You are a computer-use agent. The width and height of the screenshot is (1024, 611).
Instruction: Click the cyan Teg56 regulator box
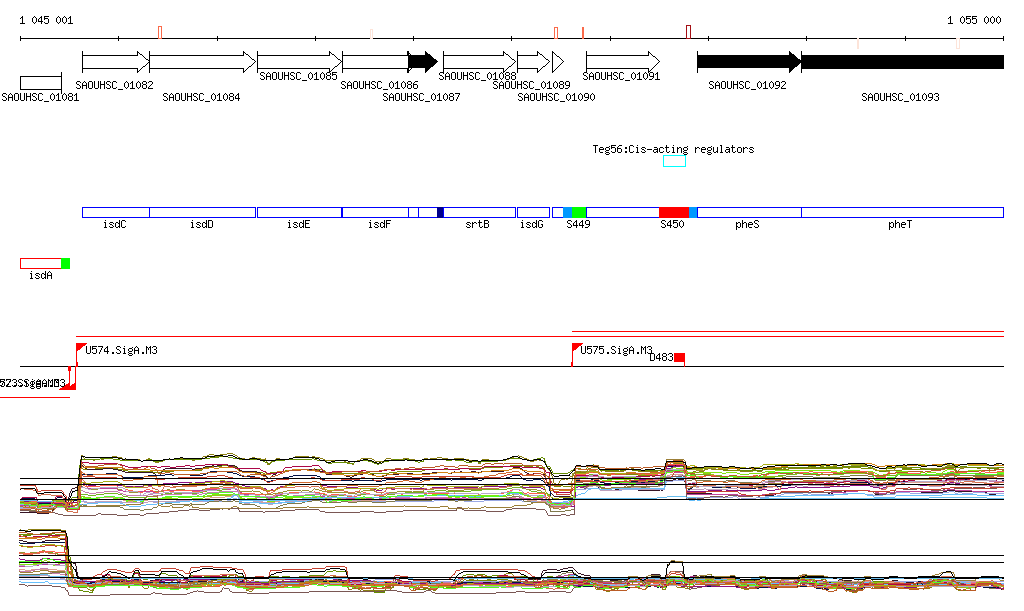674,161
